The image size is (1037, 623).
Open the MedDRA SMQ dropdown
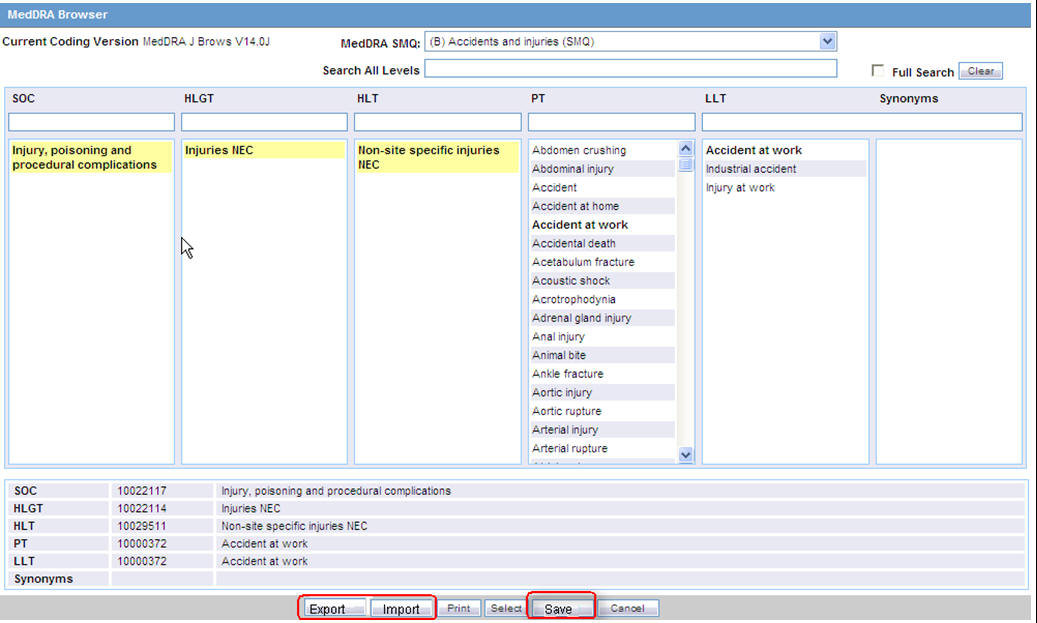click(x=827, y=42)
